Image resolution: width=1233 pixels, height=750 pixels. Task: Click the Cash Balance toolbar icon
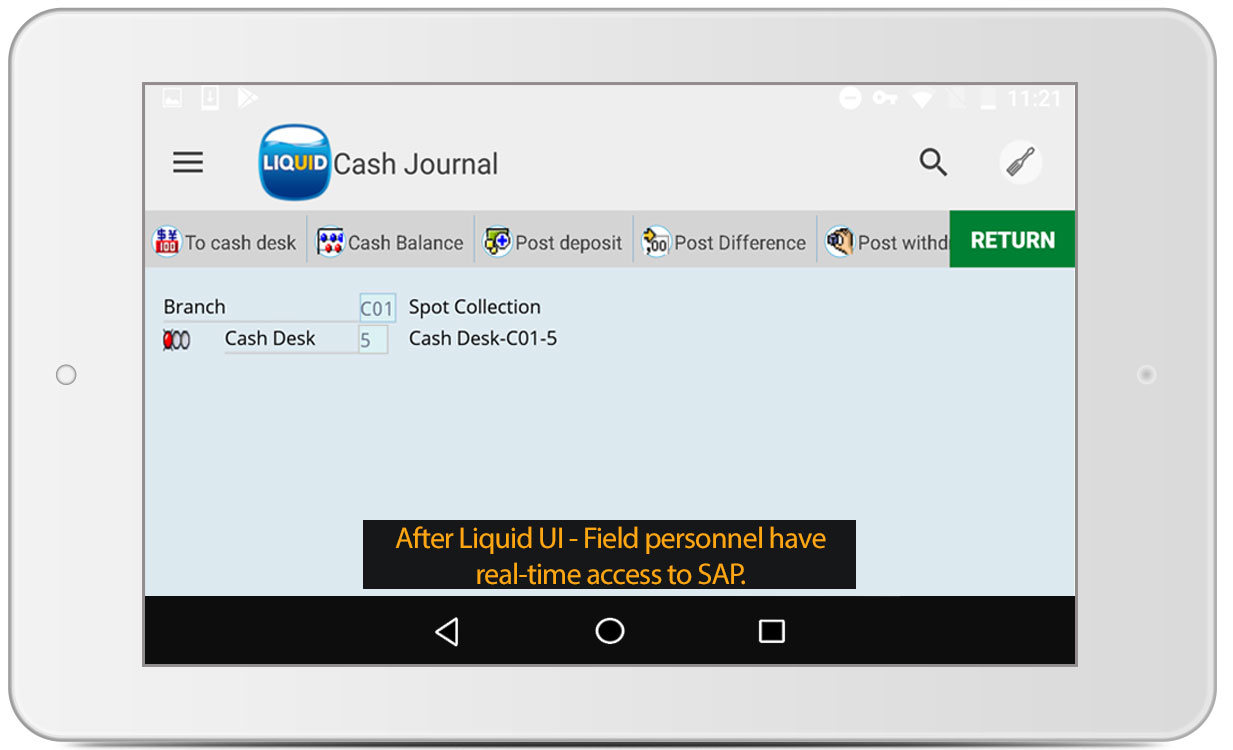[x=330, y=242]
